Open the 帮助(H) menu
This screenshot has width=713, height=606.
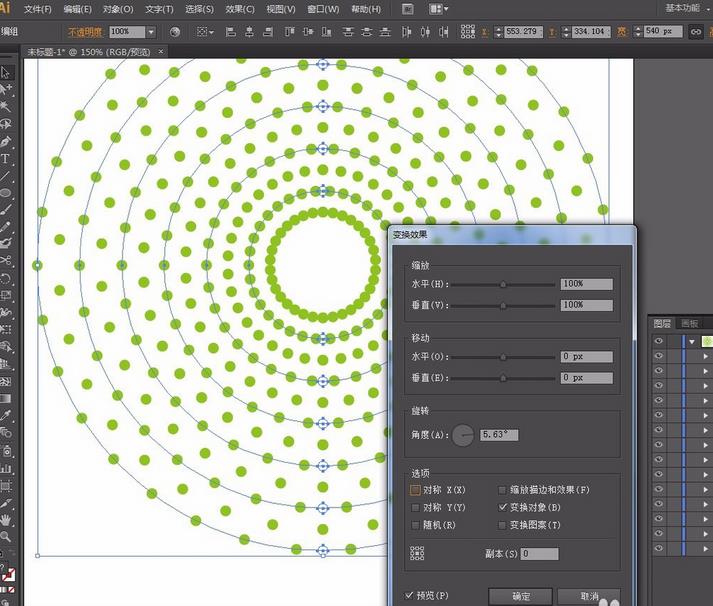coord(366,9)
